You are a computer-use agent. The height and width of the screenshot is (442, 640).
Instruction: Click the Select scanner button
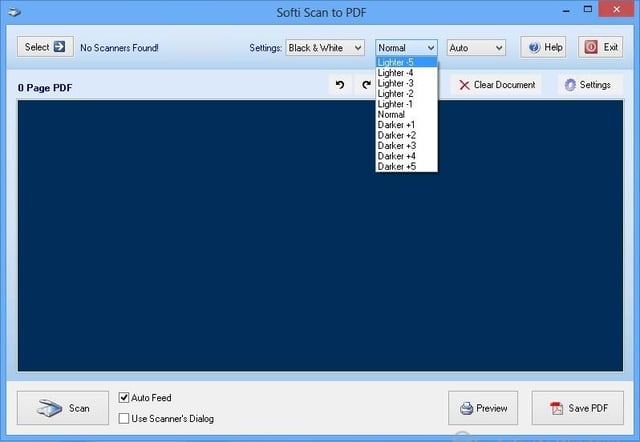(45, 47)
